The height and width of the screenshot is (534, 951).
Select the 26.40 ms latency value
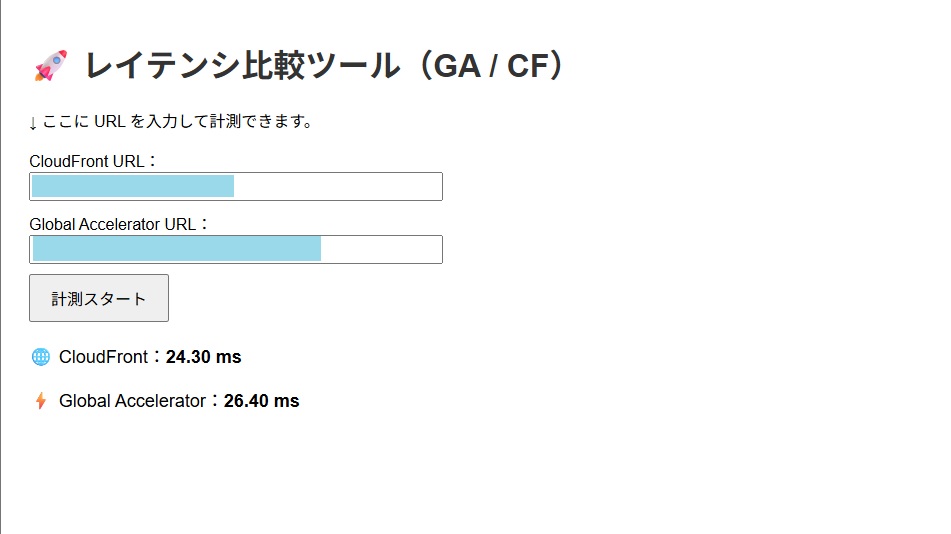pos(261,401)
